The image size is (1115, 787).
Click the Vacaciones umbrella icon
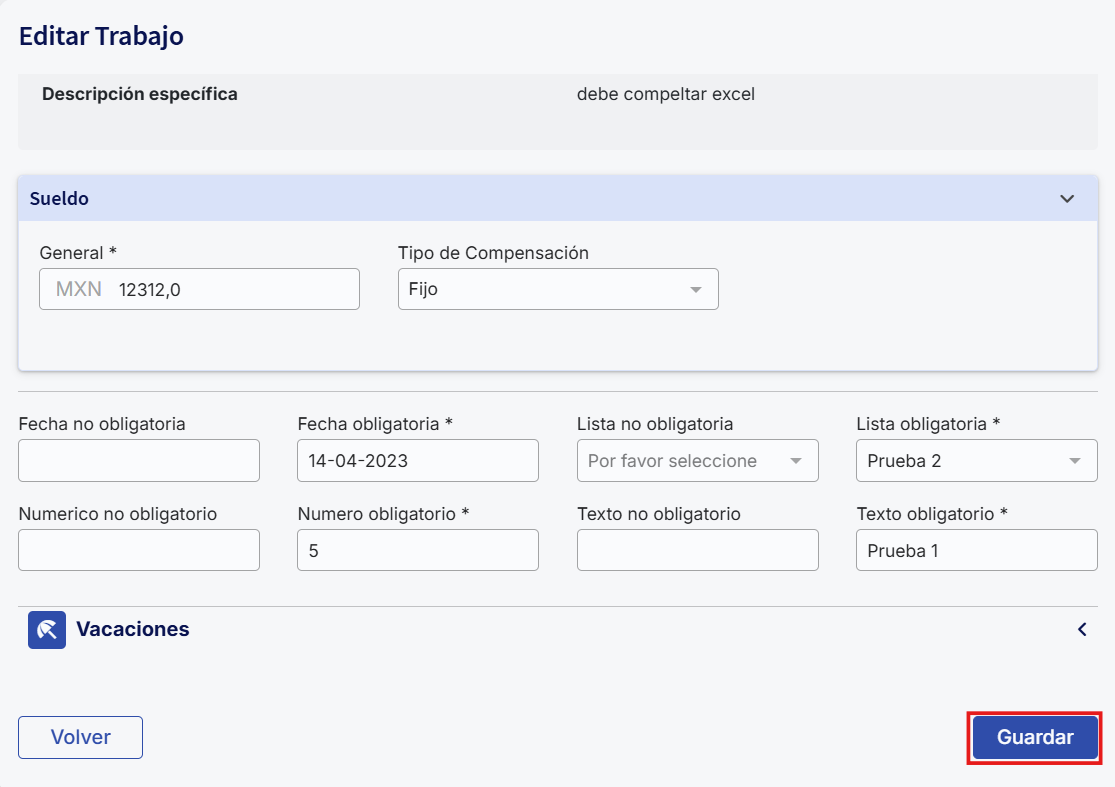(x=46, y=630)
